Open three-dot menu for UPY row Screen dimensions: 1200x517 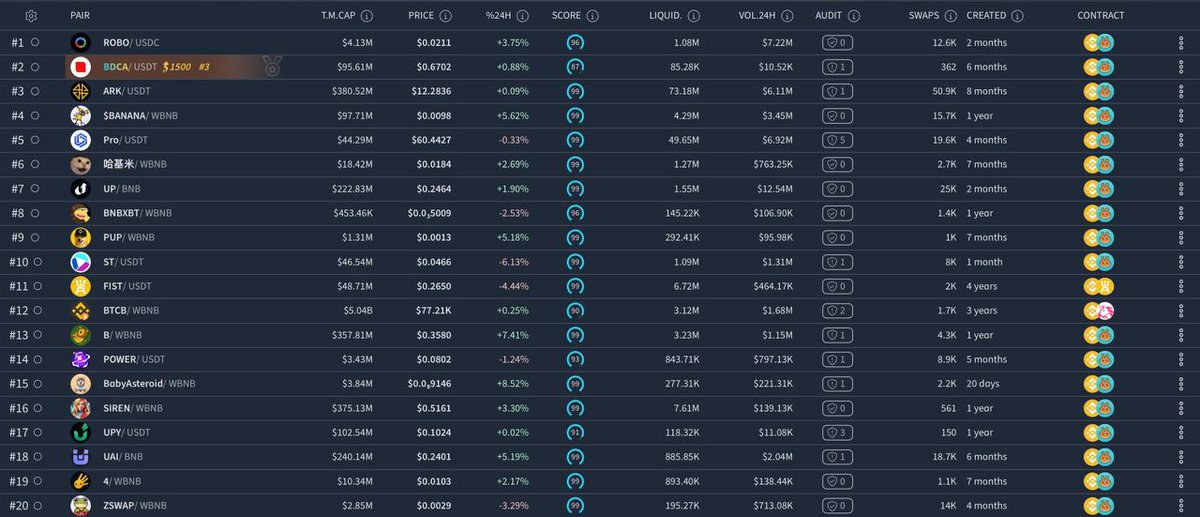pyautogui.click(x=1181, y=433)
